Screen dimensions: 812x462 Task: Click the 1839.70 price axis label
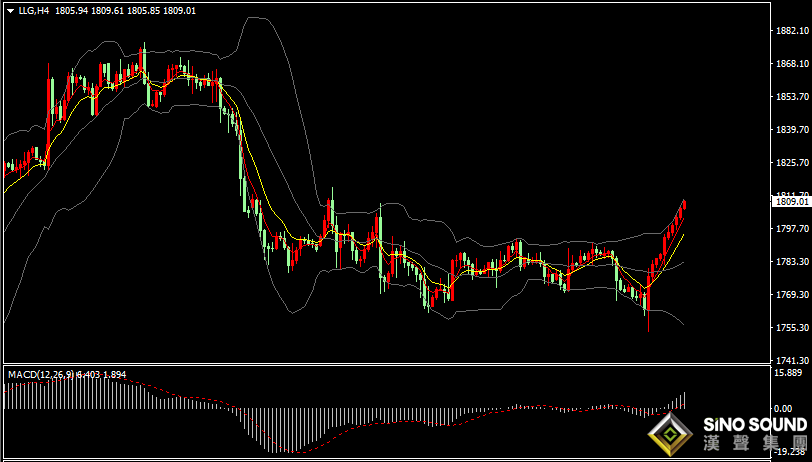pos(791,130)
